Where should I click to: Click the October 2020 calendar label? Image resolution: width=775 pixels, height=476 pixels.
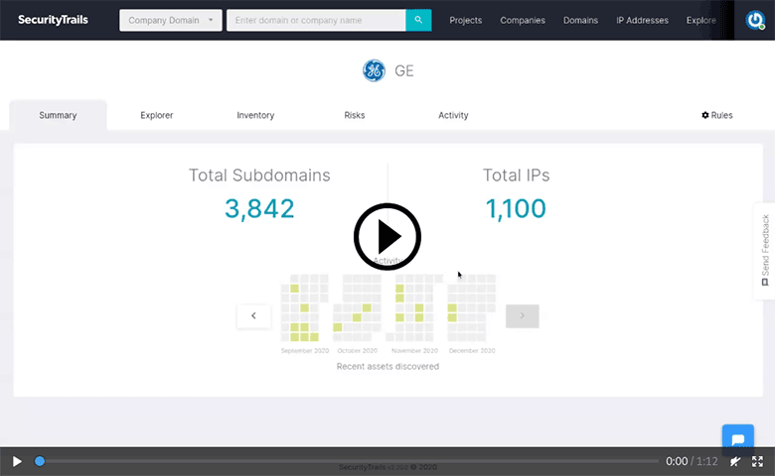tap(357, 350)
